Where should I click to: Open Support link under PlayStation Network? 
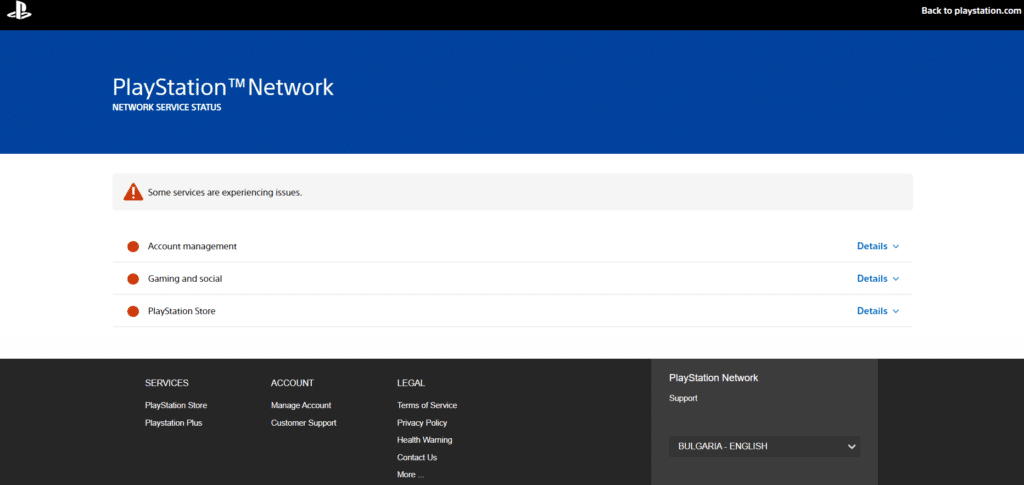(x=683, y=398)
